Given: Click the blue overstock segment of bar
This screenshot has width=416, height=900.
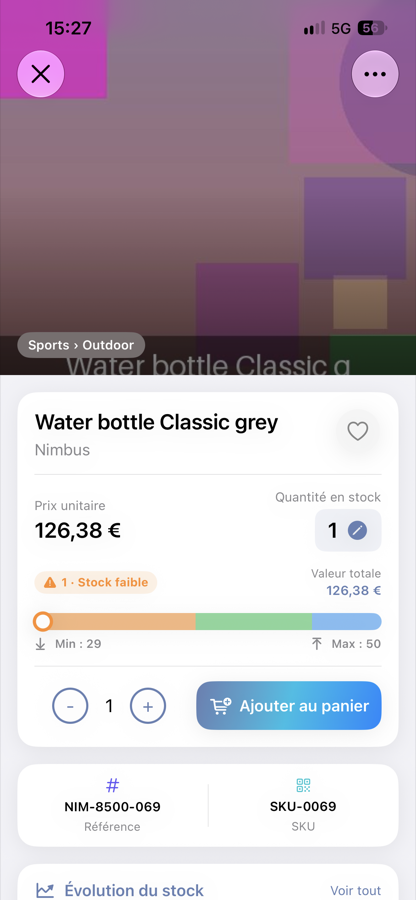Looking at the screenshot, I should [x=347, y=622].
